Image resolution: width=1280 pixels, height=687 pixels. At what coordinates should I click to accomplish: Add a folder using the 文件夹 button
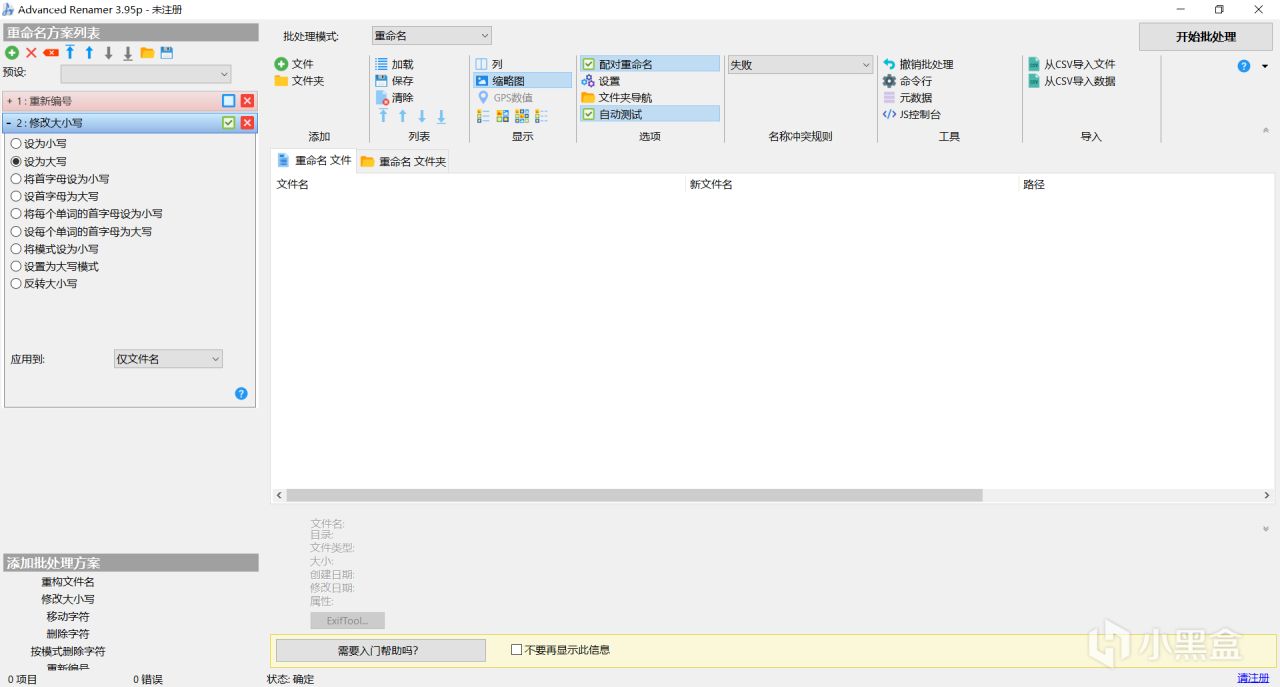(299, 81)
